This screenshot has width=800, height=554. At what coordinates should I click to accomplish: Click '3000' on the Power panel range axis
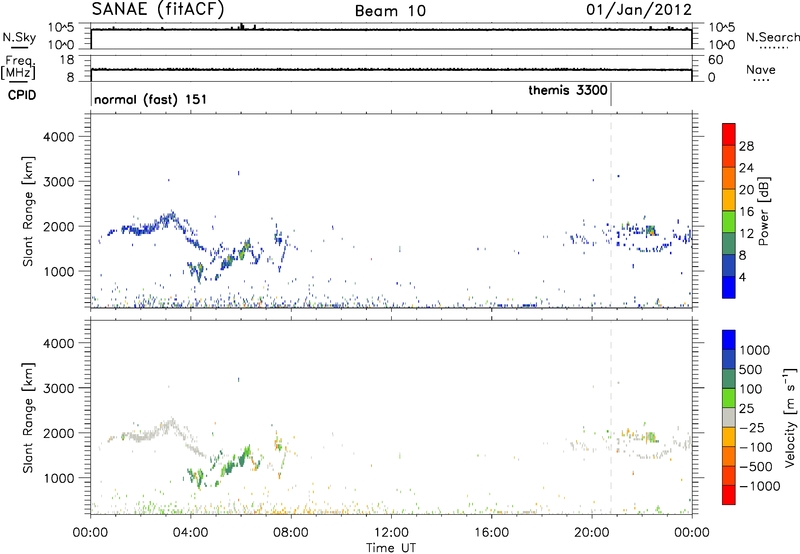(x=59, y=182)
